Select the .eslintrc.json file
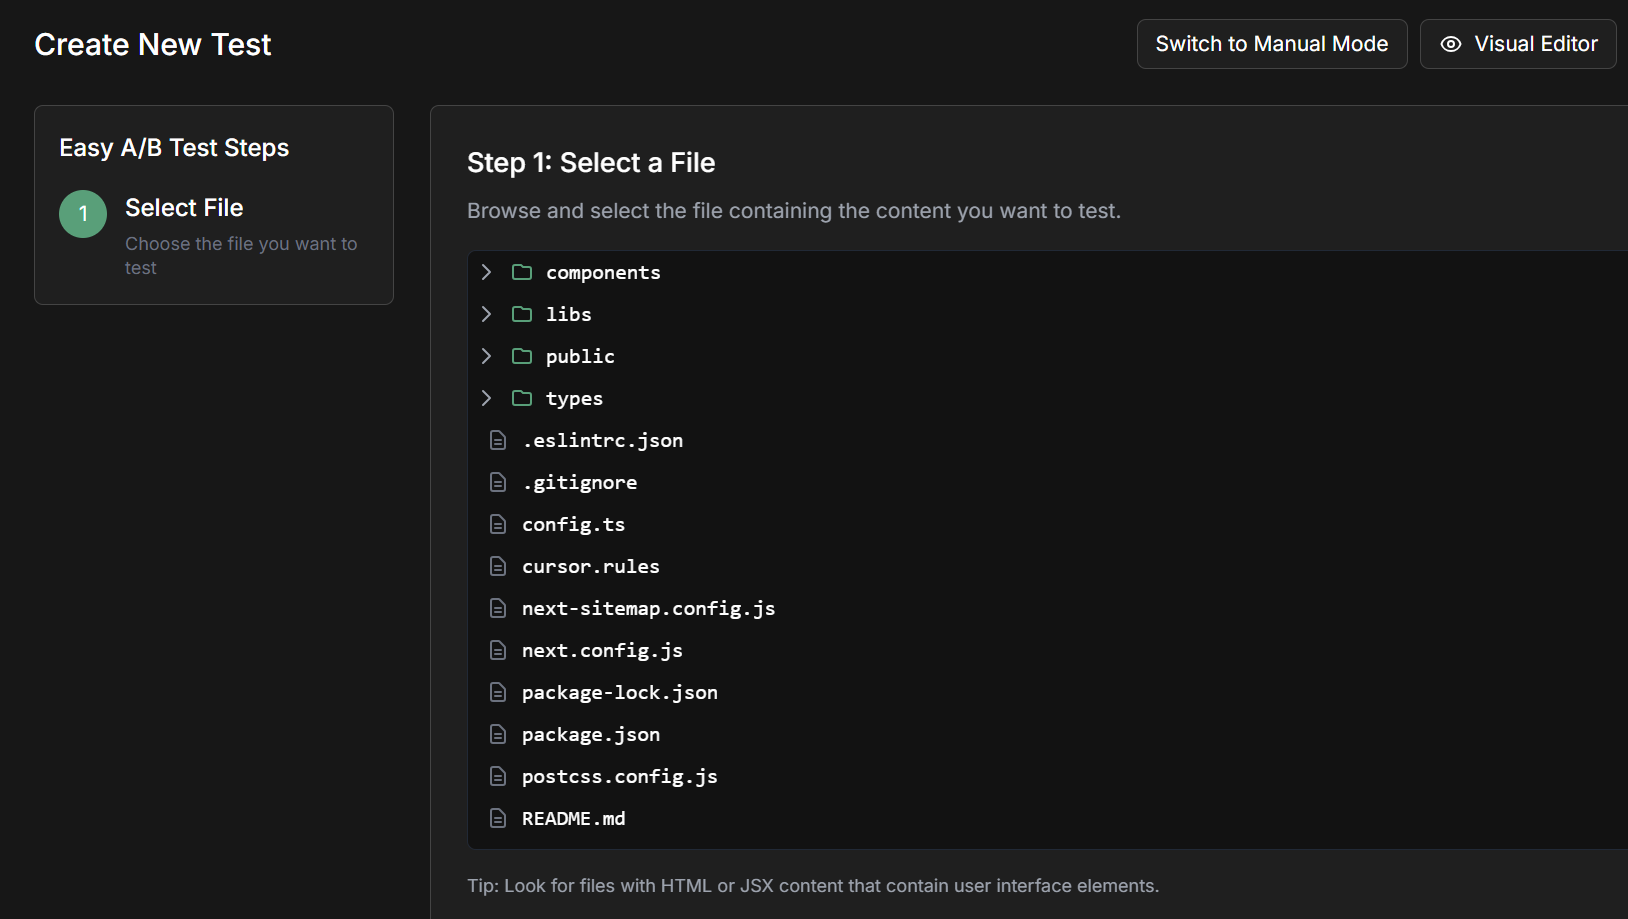1628x919 pixels. click(602, 439)
